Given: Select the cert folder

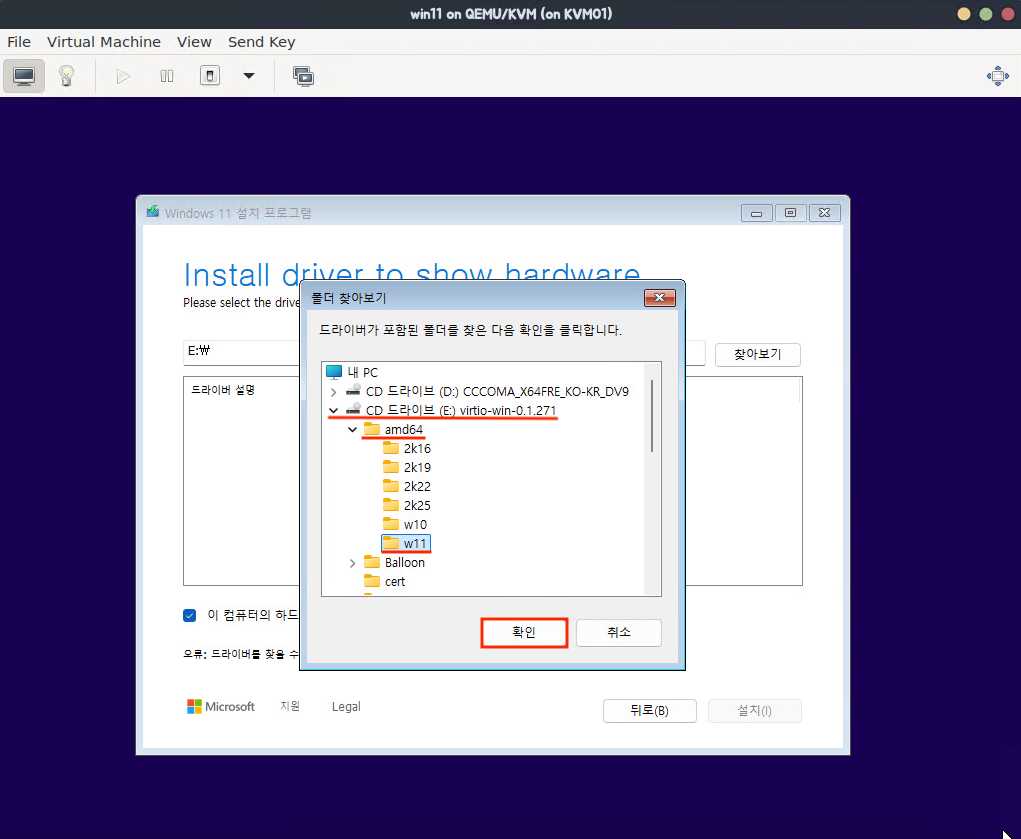Looking at the screenshot, I should pos(395,582).
